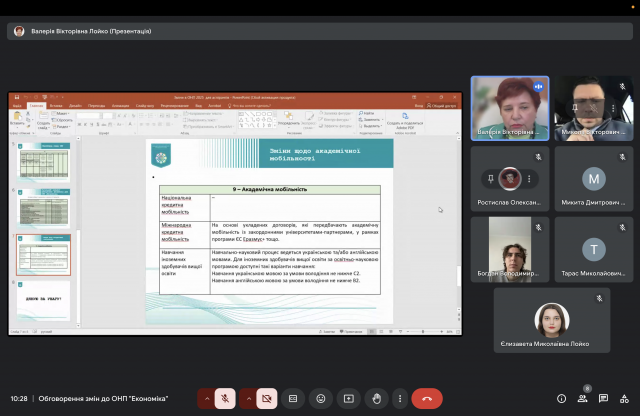This screenshot has width=640, height=416.
Task: Switch to the Дизайн ribbon tab
Action: coord(75,104)
